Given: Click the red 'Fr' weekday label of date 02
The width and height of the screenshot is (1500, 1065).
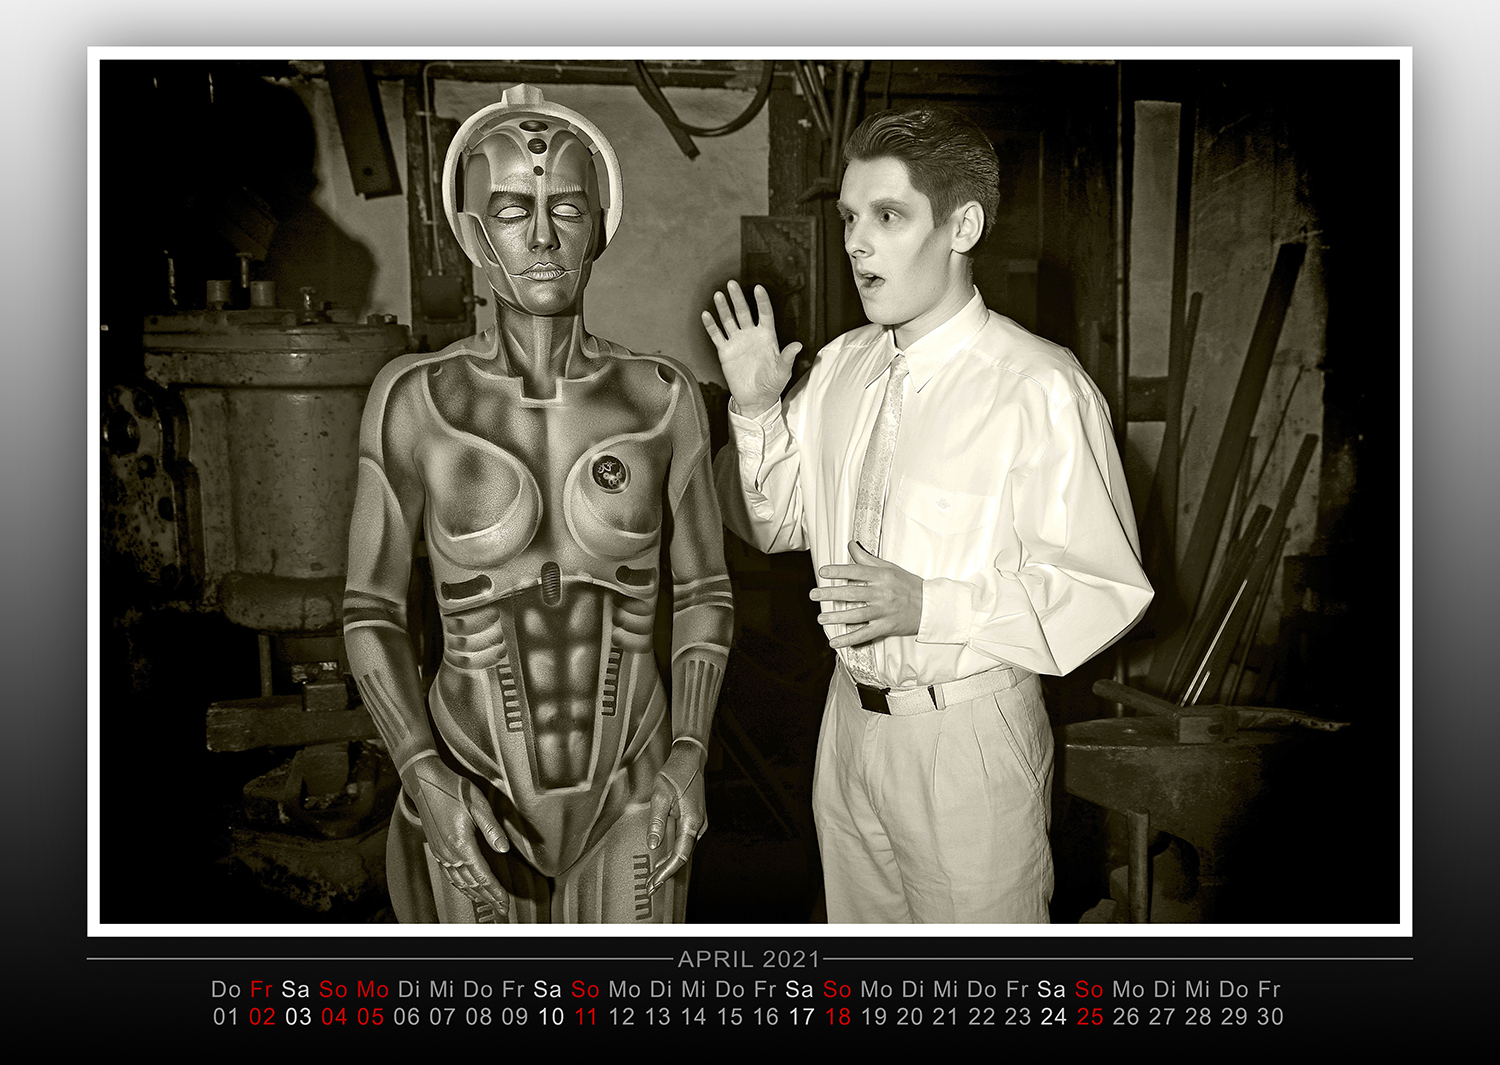Looking at the screenshot, I should [261, 989].
